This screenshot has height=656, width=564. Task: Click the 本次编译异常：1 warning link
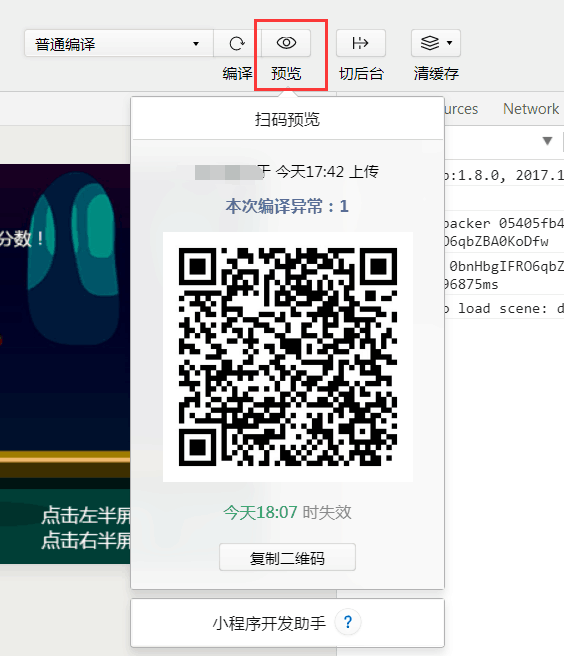tap(287, 206)
